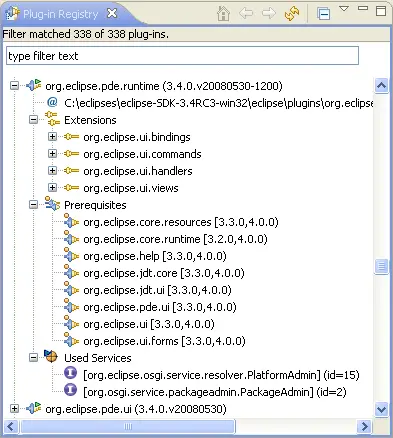
Task: Collapse the Extensions node
Action: [33, 120]
